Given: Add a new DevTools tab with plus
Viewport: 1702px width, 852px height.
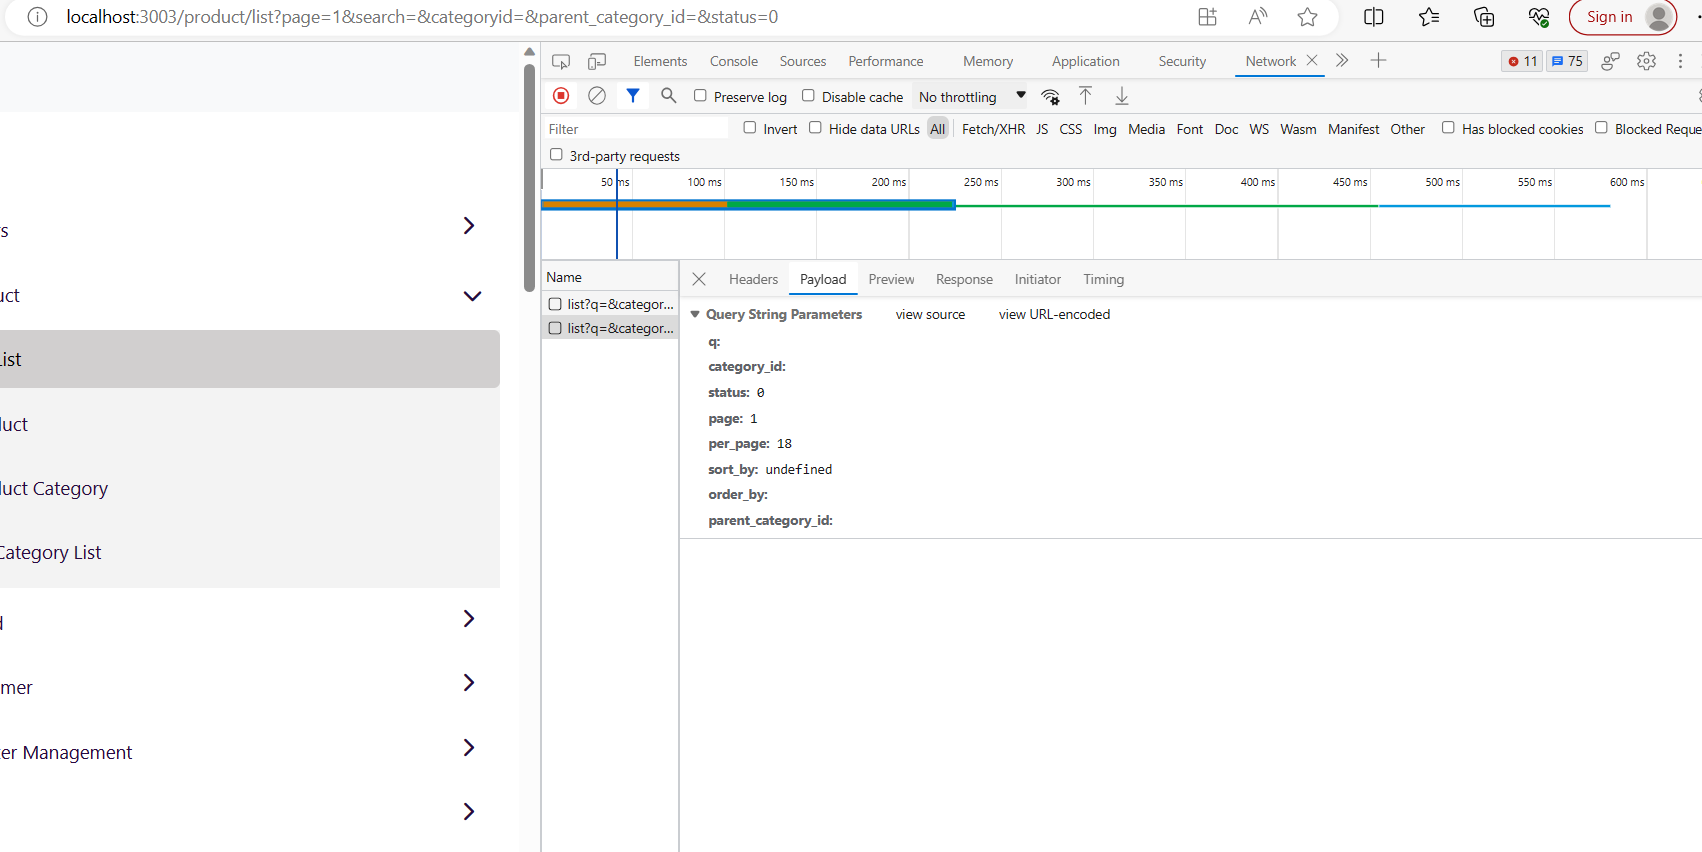Looking at the screenshot, I should click(1378, 61).
